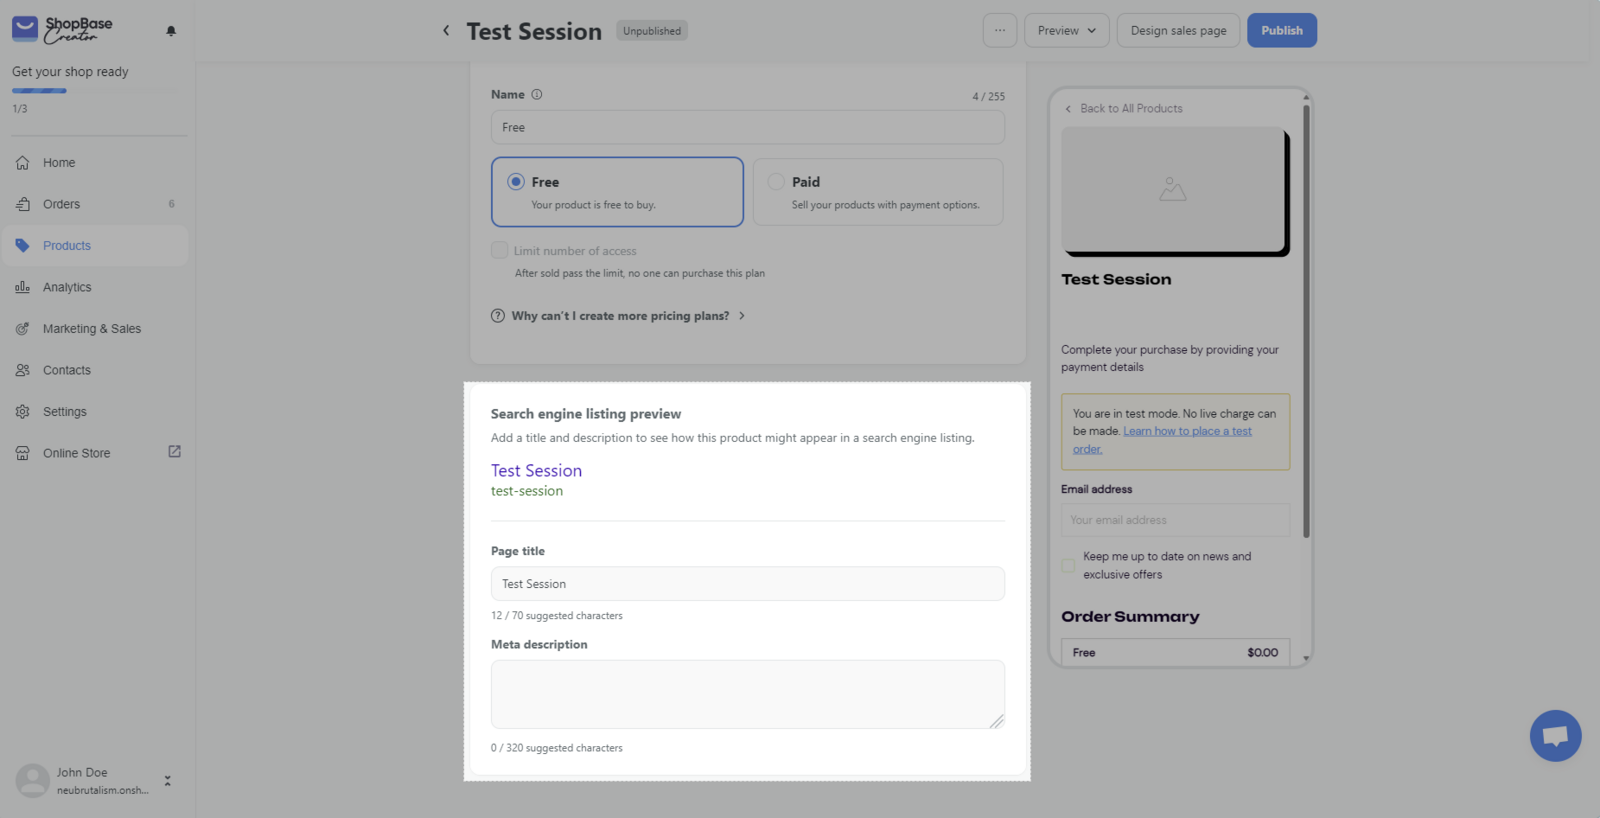Click the Test Session search listing title

coord(536,470)
